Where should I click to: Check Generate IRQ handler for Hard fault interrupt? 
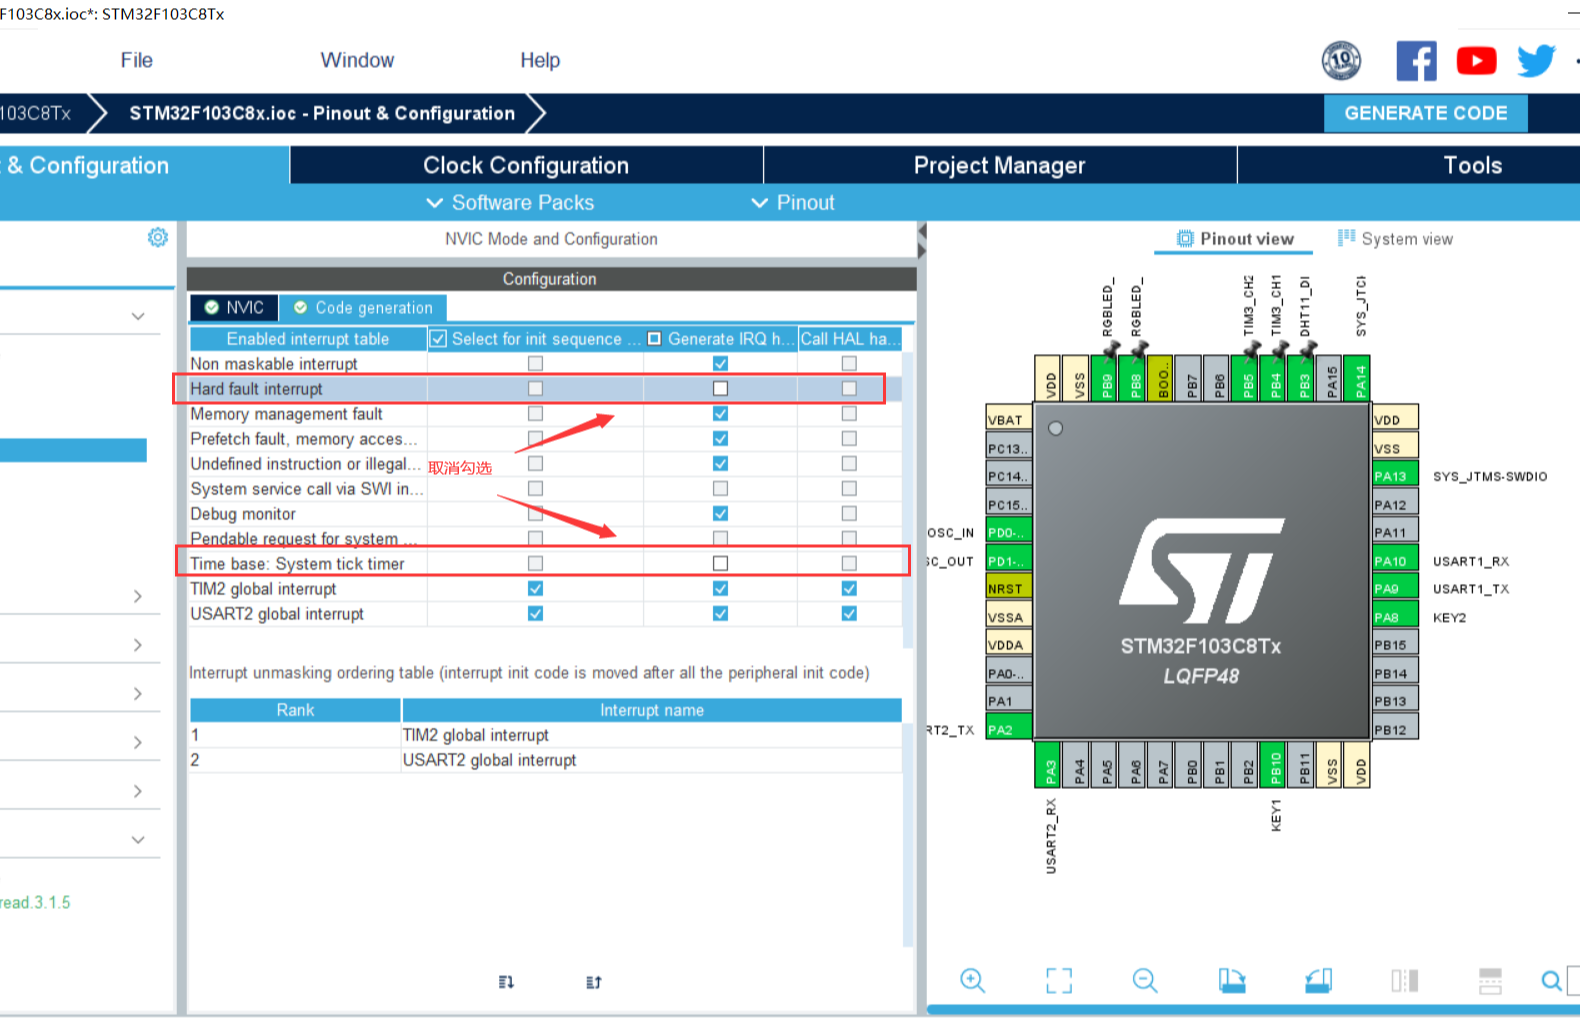pos(720,388)
